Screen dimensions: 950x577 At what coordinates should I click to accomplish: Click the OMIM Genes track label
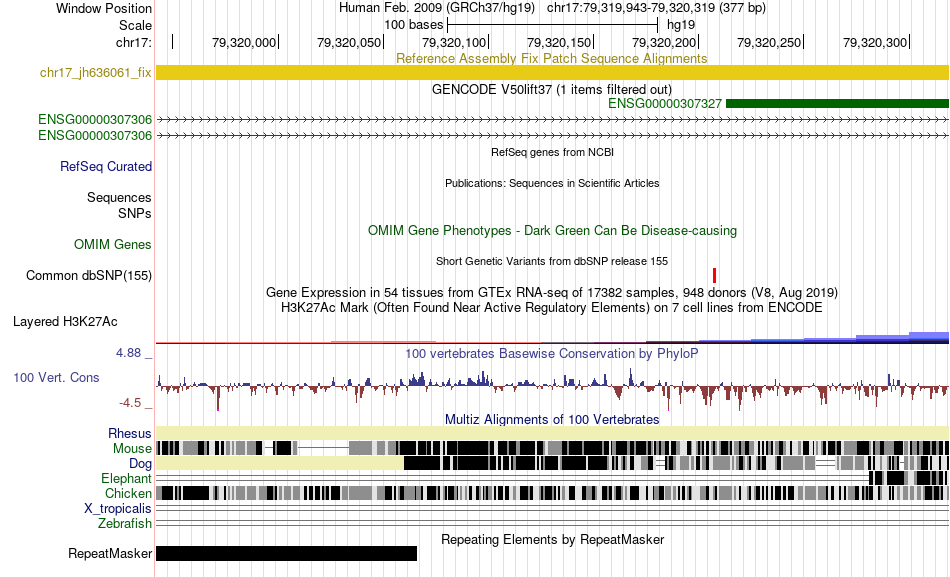tap(113, 245)
